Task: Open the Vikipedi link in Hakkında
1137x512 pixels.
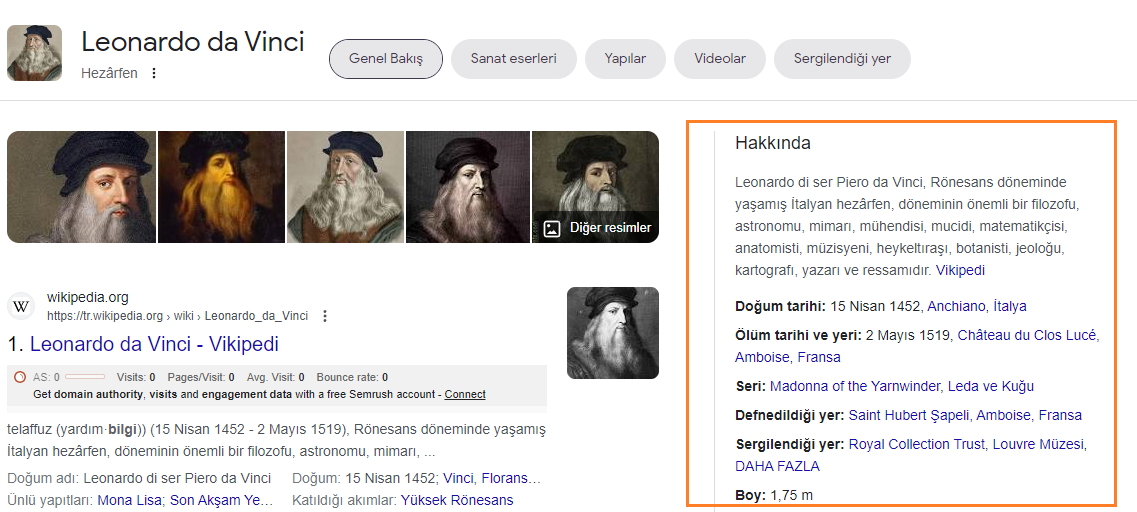Action: pyautogui.click(x=960, y=271)
